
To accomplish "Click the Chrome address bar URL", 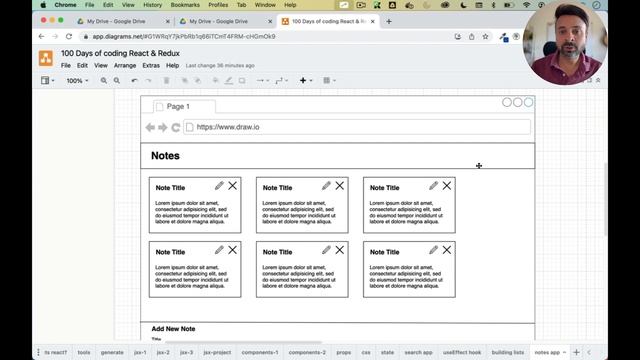I will (184, 37).
